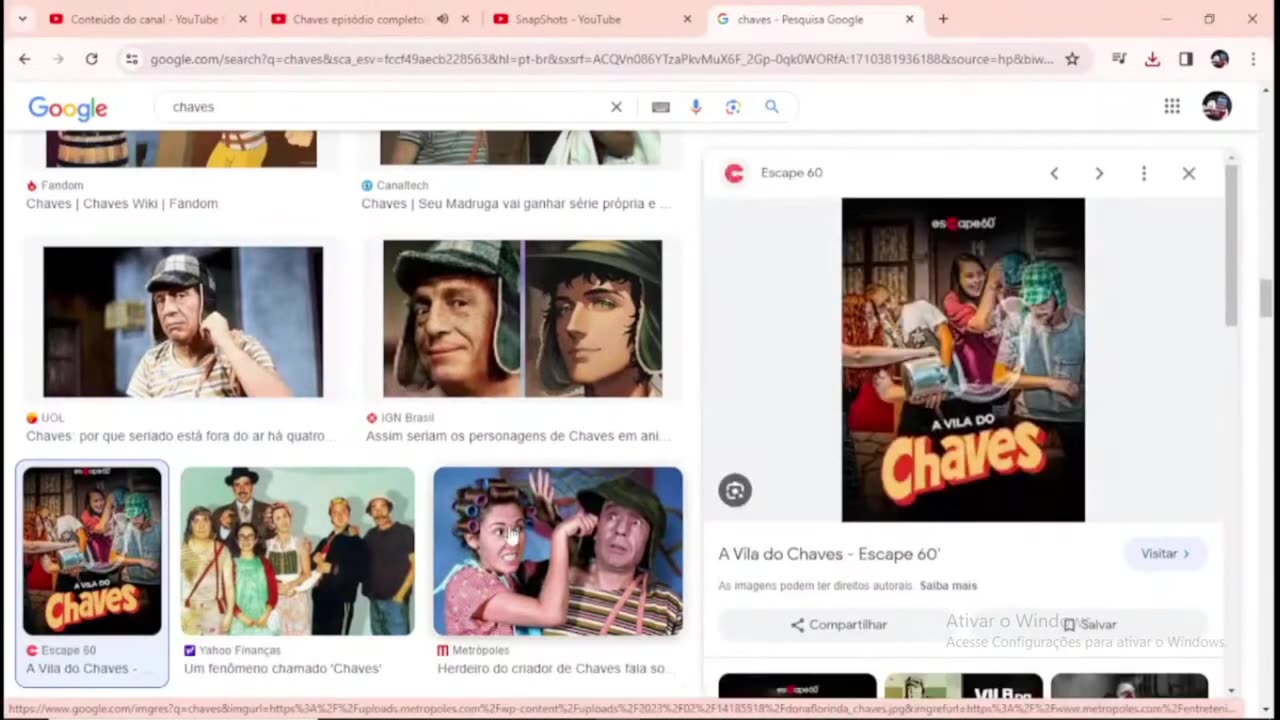Start voice search with microphone
The image size is (1280, 720).
(x=696, y=107)
